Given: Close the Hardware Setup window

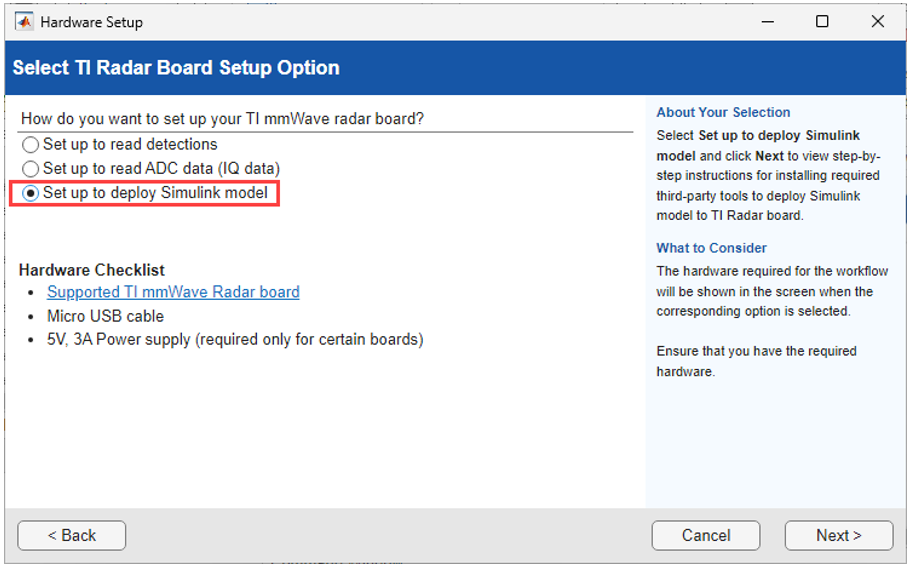Looking at the screenshot, I should tap(878, 21).
